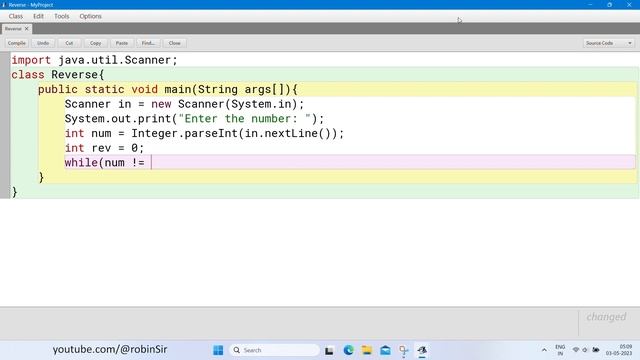This screenshot has width=640, height=360.
Task: Click the Compile button
Action: [x=17, y=43]
